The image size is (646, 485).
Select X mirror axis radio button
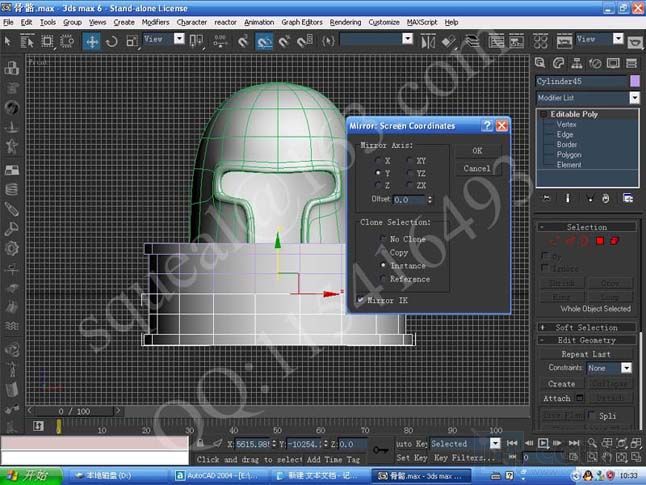click(378, 160)
